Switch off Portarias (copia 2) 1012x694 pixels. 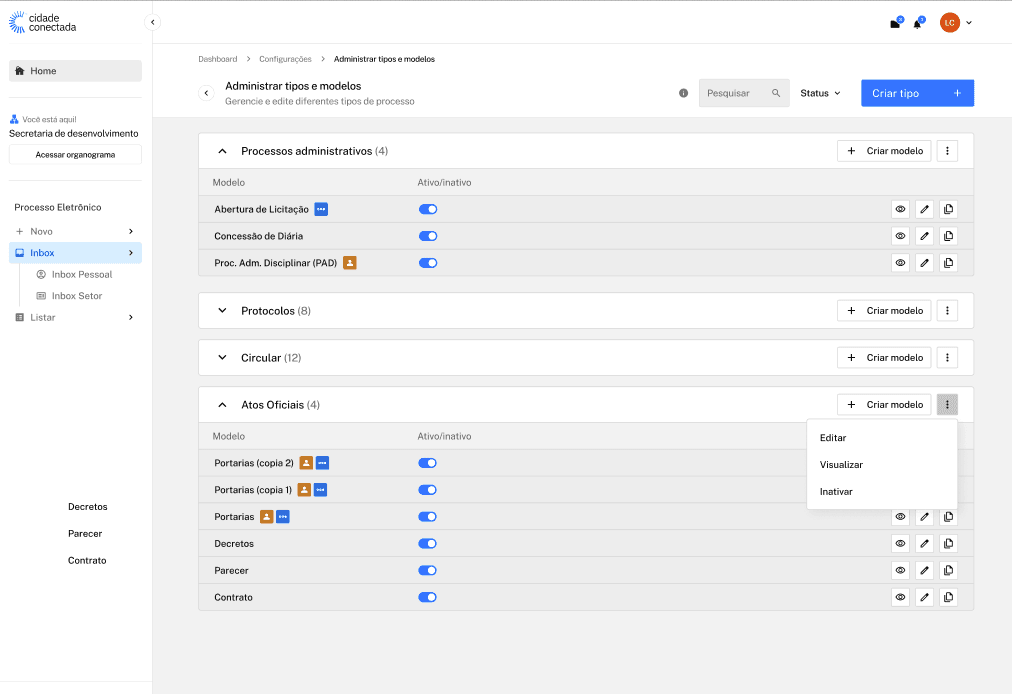428,463
